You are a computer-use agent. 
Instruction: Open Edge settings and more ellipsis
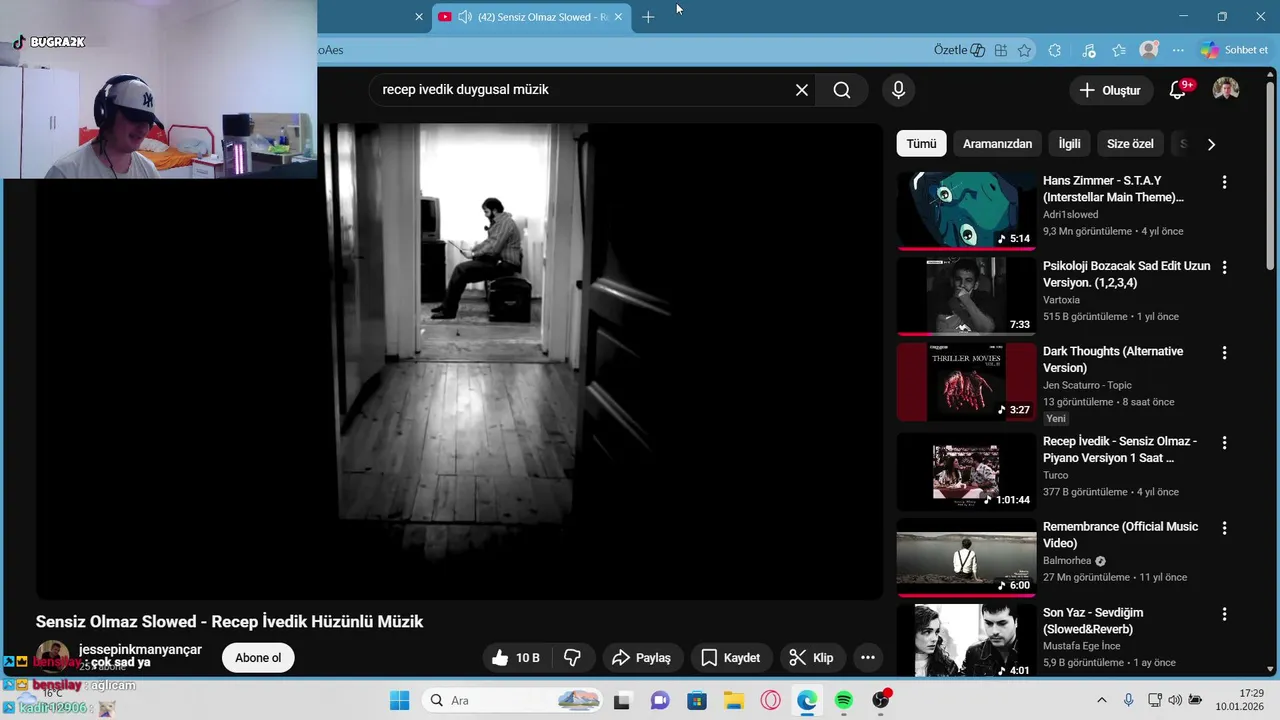(1178, 50)
